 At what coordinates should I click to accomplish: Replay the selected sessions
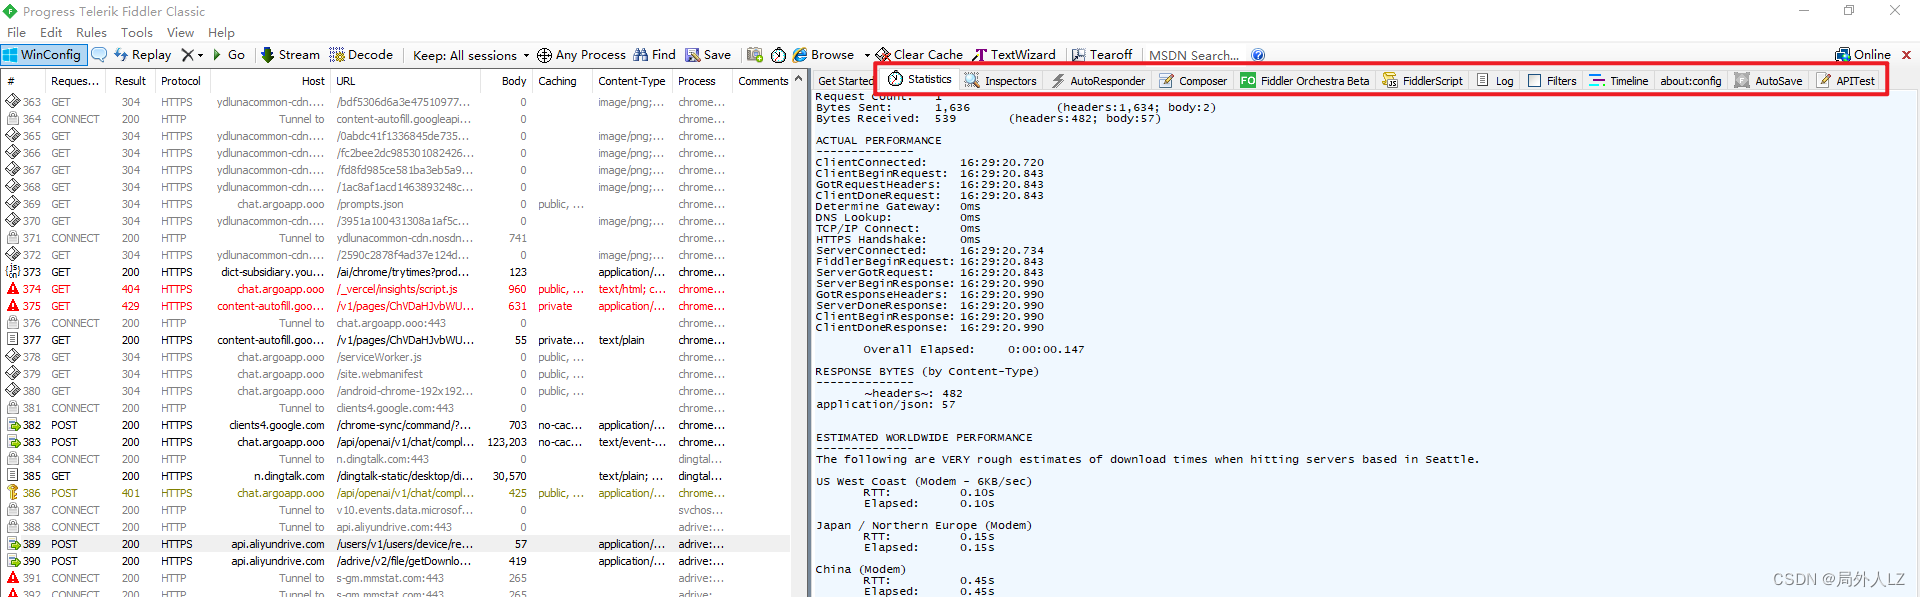(143, 55)
